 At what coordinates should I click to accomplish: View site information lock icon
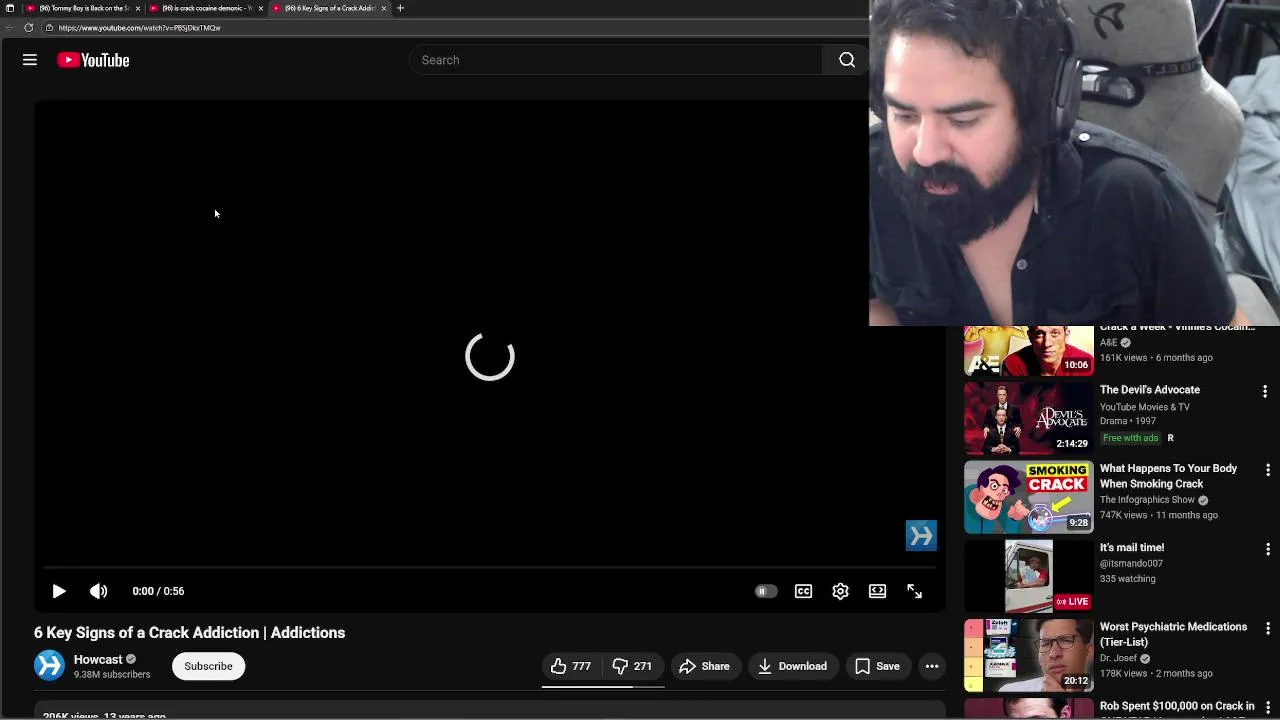pos(49,28)
